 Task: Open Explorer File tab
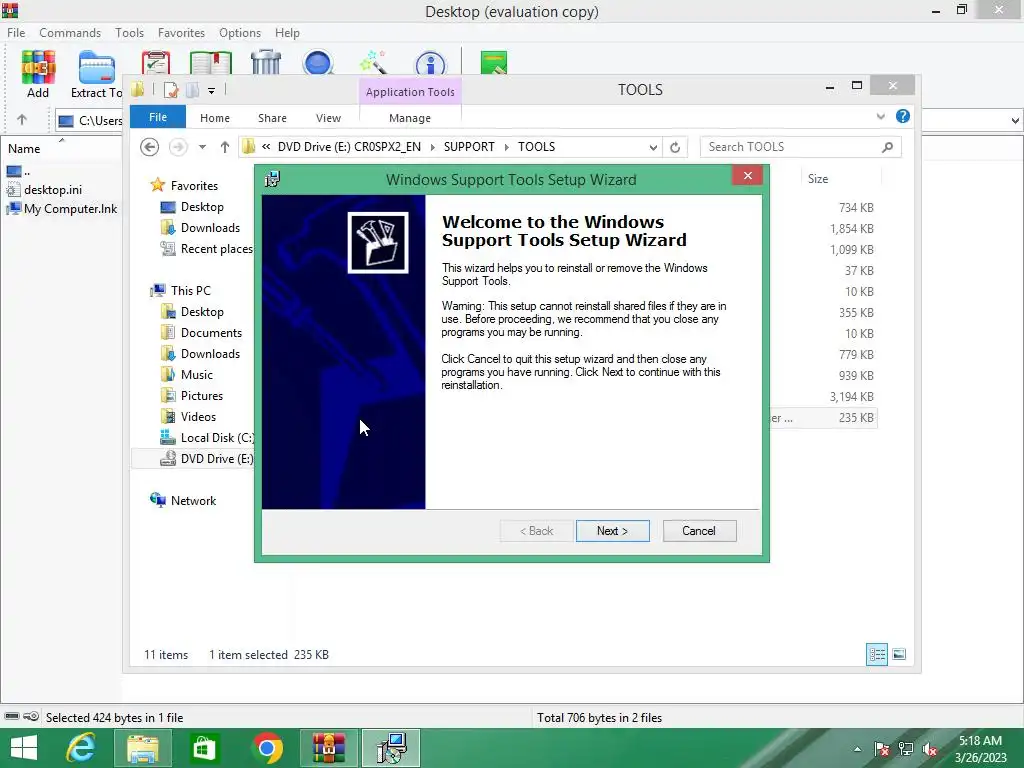[158, 117]
